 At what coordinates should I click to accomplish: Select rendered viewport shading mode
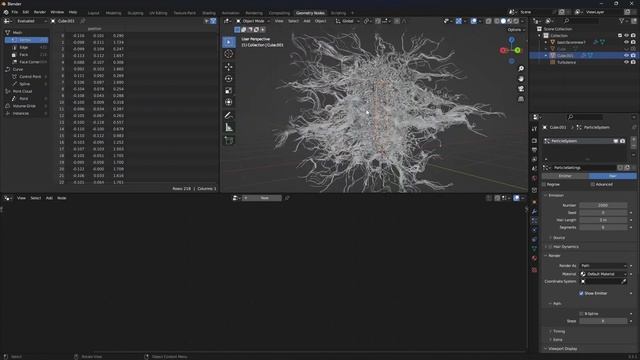516,21
